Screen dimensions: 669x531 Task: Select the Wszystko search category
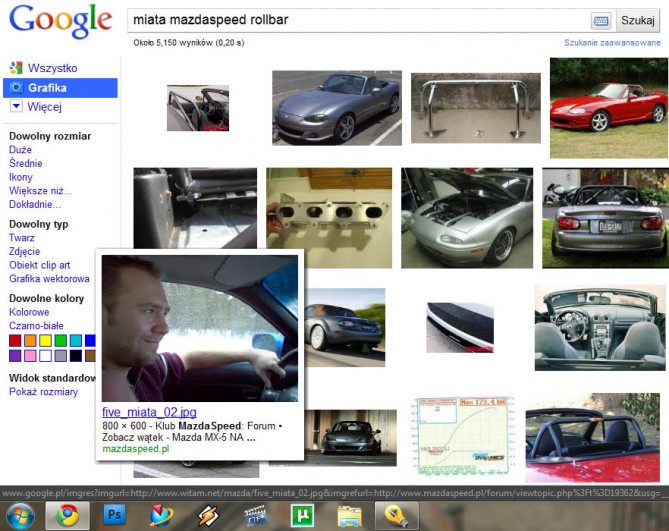52,68
